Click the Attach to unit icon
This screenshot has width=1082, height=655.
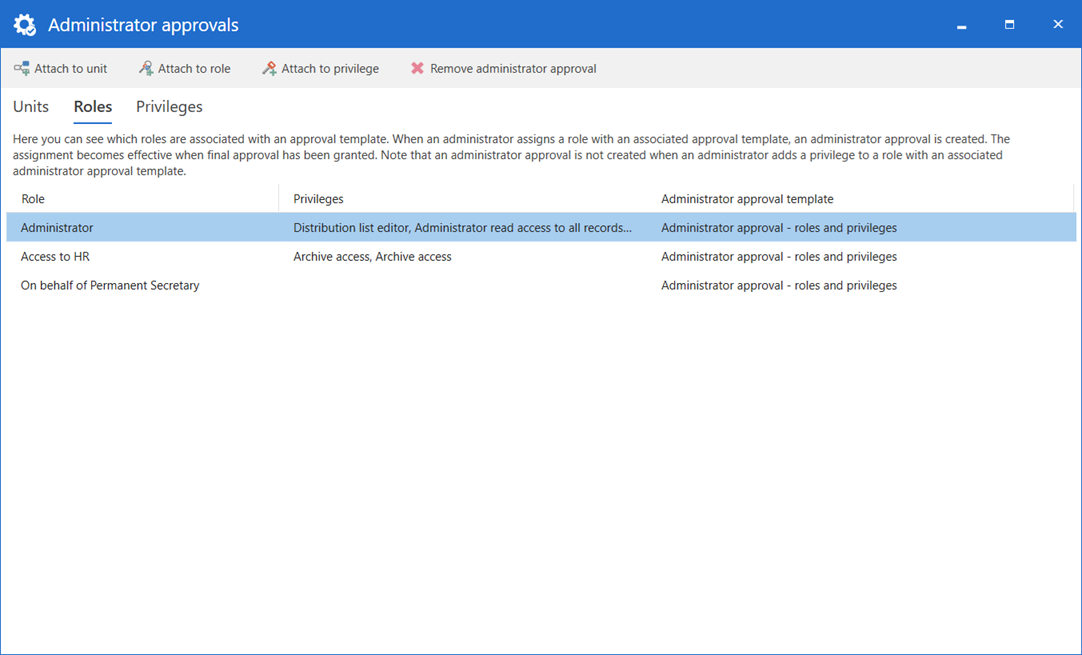[21, 68]
